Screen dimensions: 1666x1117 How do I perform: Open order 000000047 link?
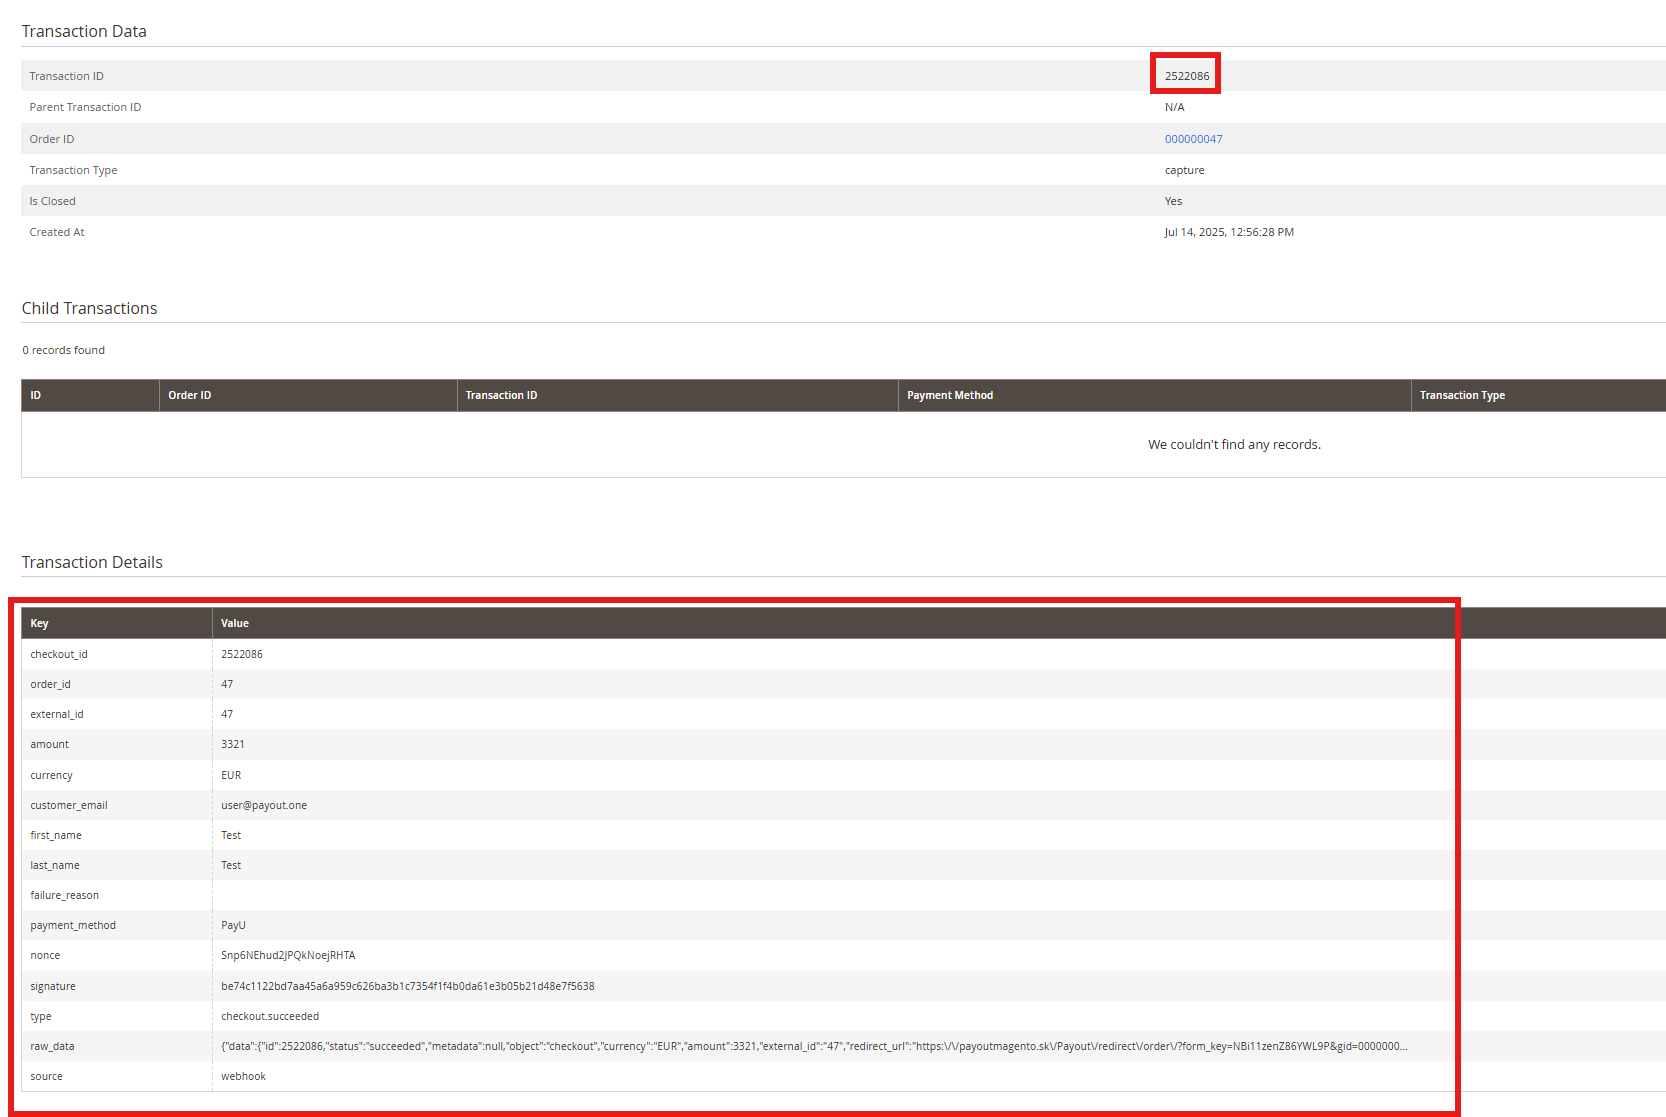1193,139
